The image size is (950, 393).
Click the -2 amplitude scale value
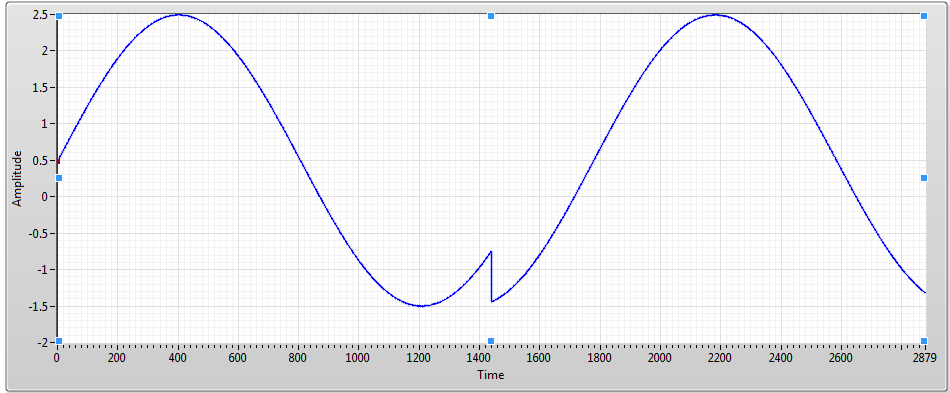click(x=42, y=342)
